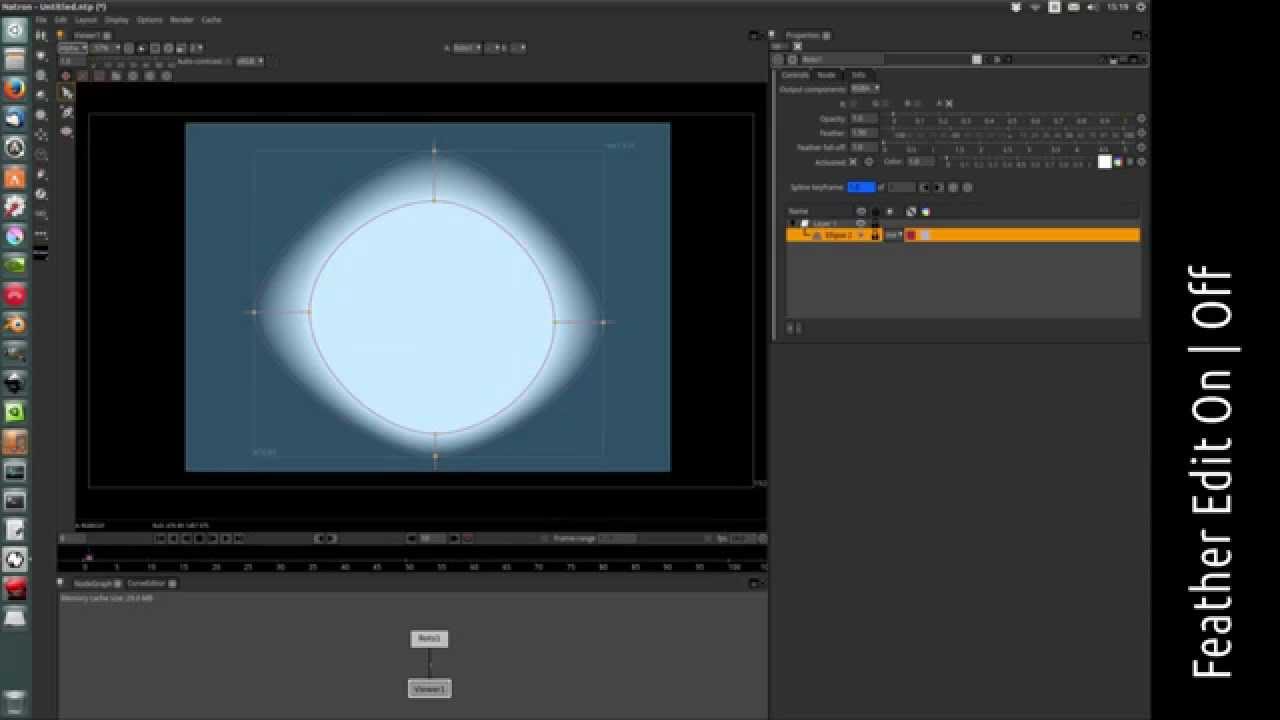Open the Output components dropdown
1280x720 pixels.
click(x=865, y=89)
